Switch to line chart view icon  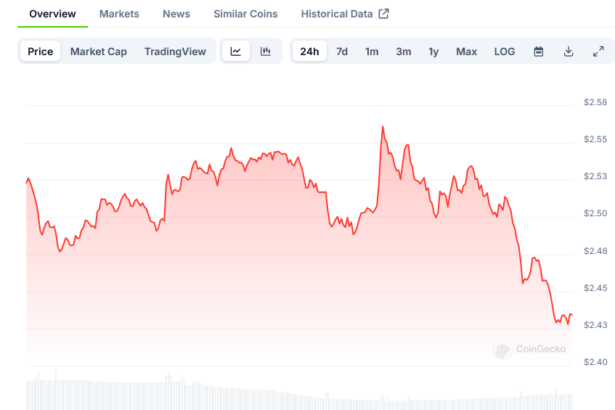click(235, 51)
